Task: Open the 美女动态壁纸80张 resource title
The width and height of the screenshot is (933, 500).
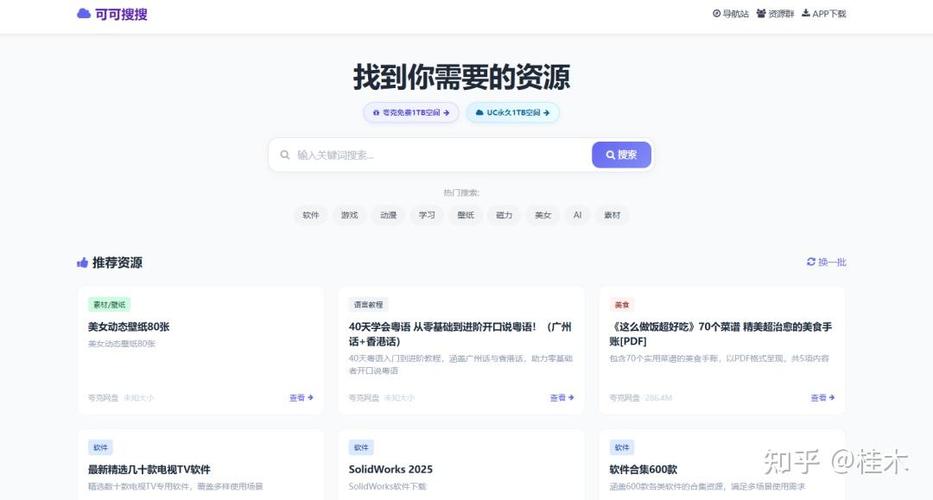Action: tap(129, 327)
